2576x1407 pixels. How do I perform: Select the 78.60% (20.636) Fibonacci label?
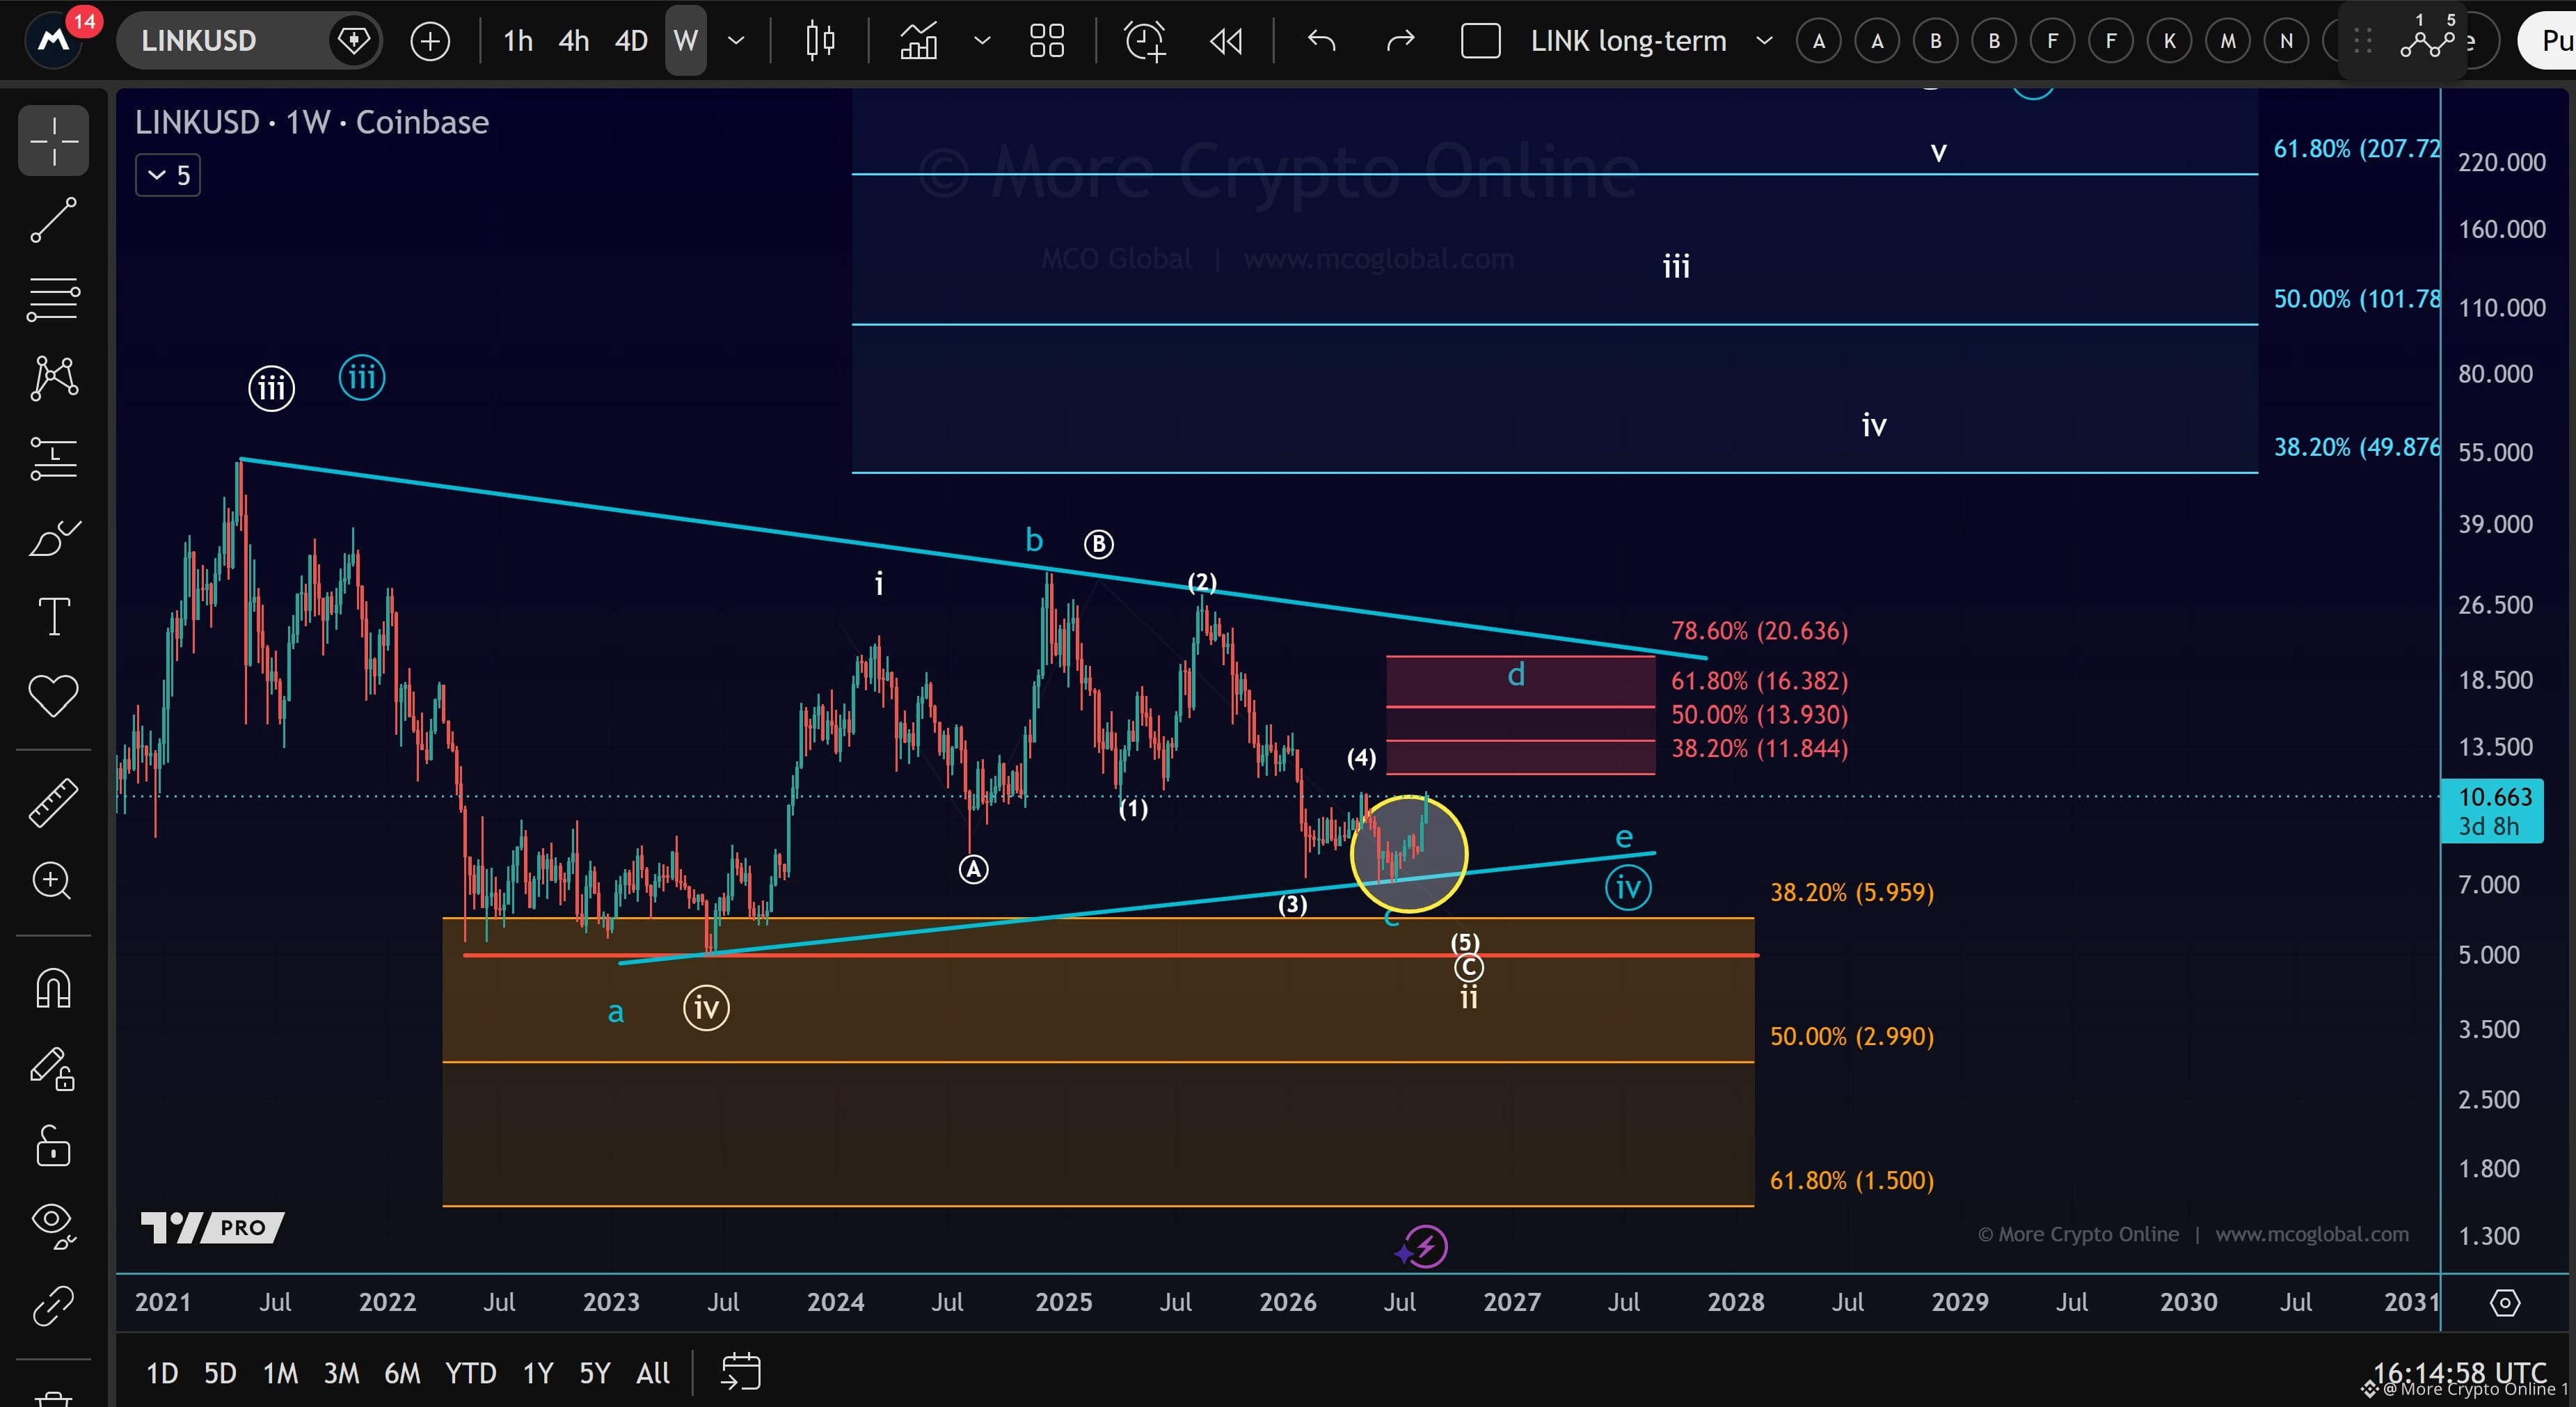(1759, 630)
